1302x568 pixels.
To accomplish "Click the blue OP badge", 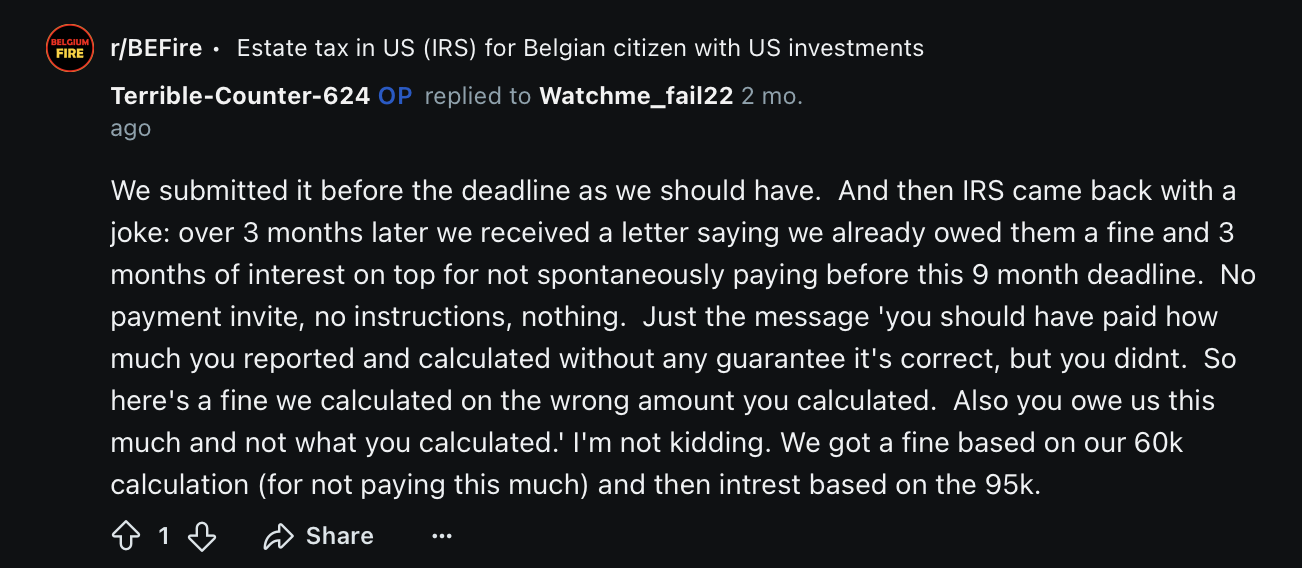I will [x=395, y=96].
